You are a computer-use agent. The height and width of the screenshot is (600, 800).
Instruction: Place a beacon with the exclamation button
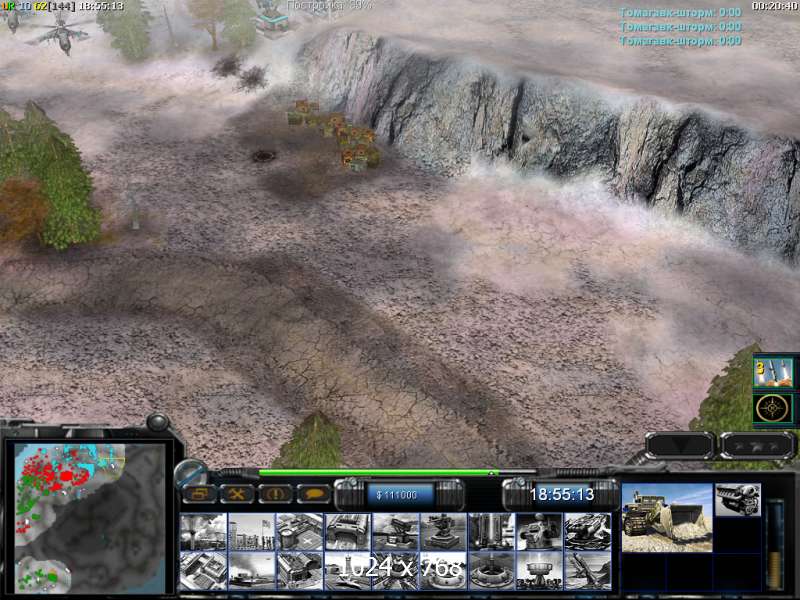275,494
